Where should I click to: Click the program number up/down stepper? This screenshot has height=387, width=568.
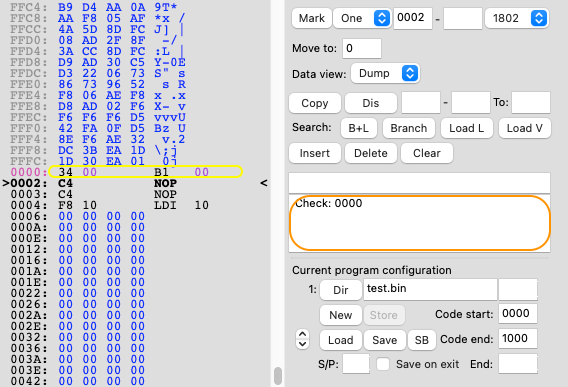pyautogui.click(x=302, y=339)
